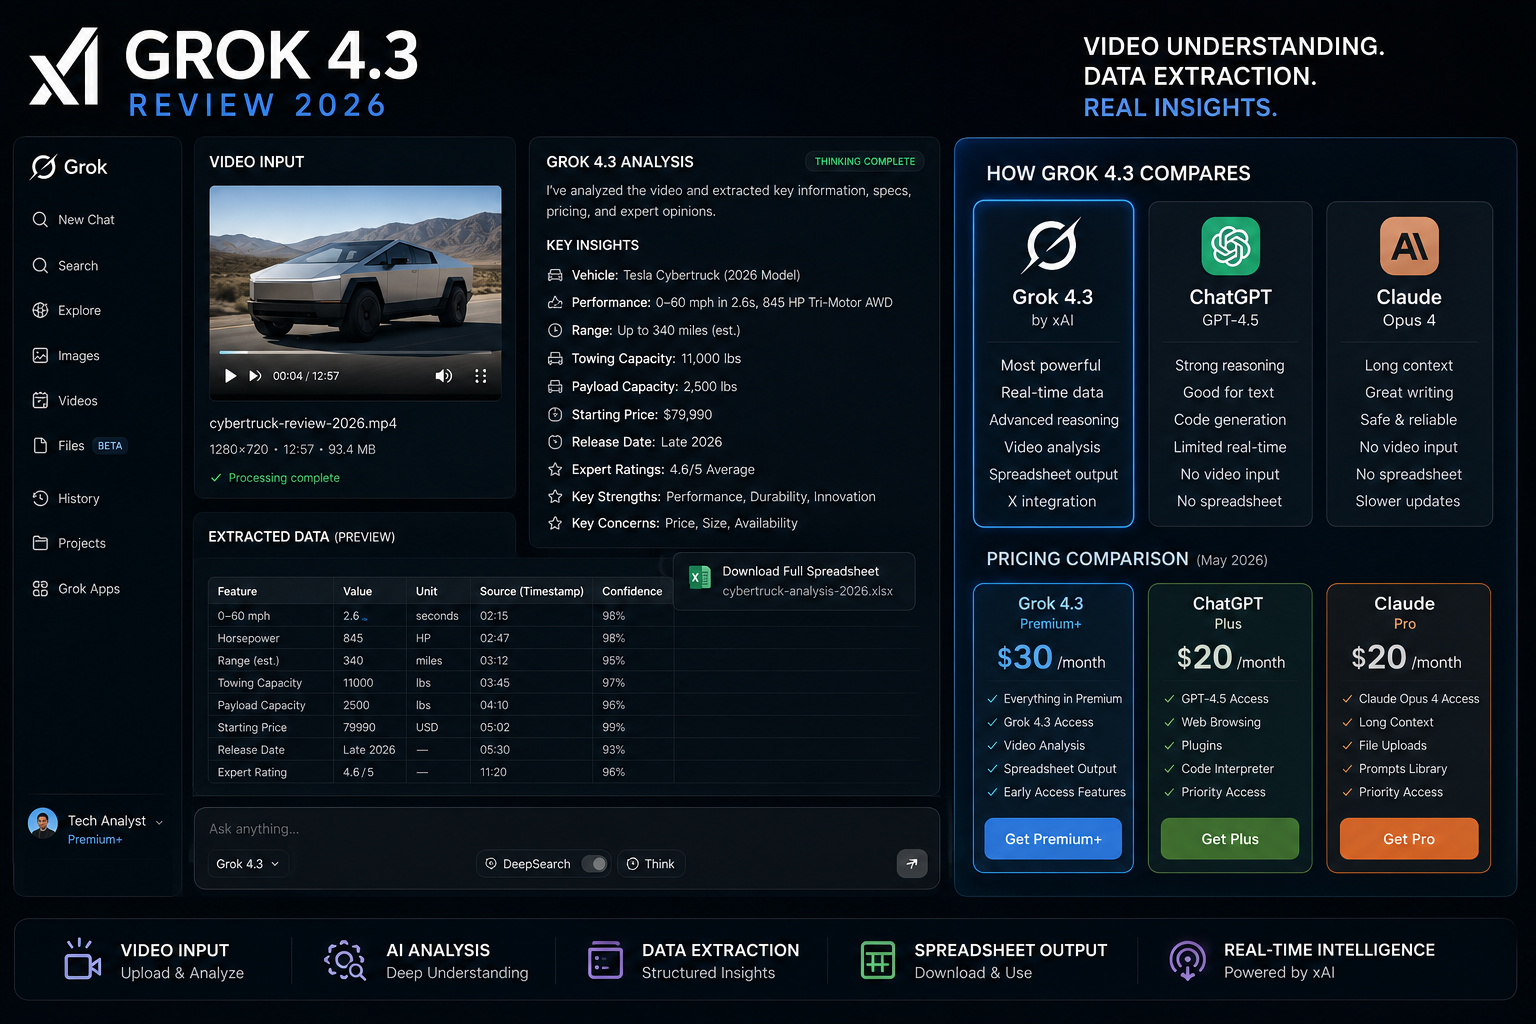
Task: Click Thinking Complete status badge
Action: point(865,161)
